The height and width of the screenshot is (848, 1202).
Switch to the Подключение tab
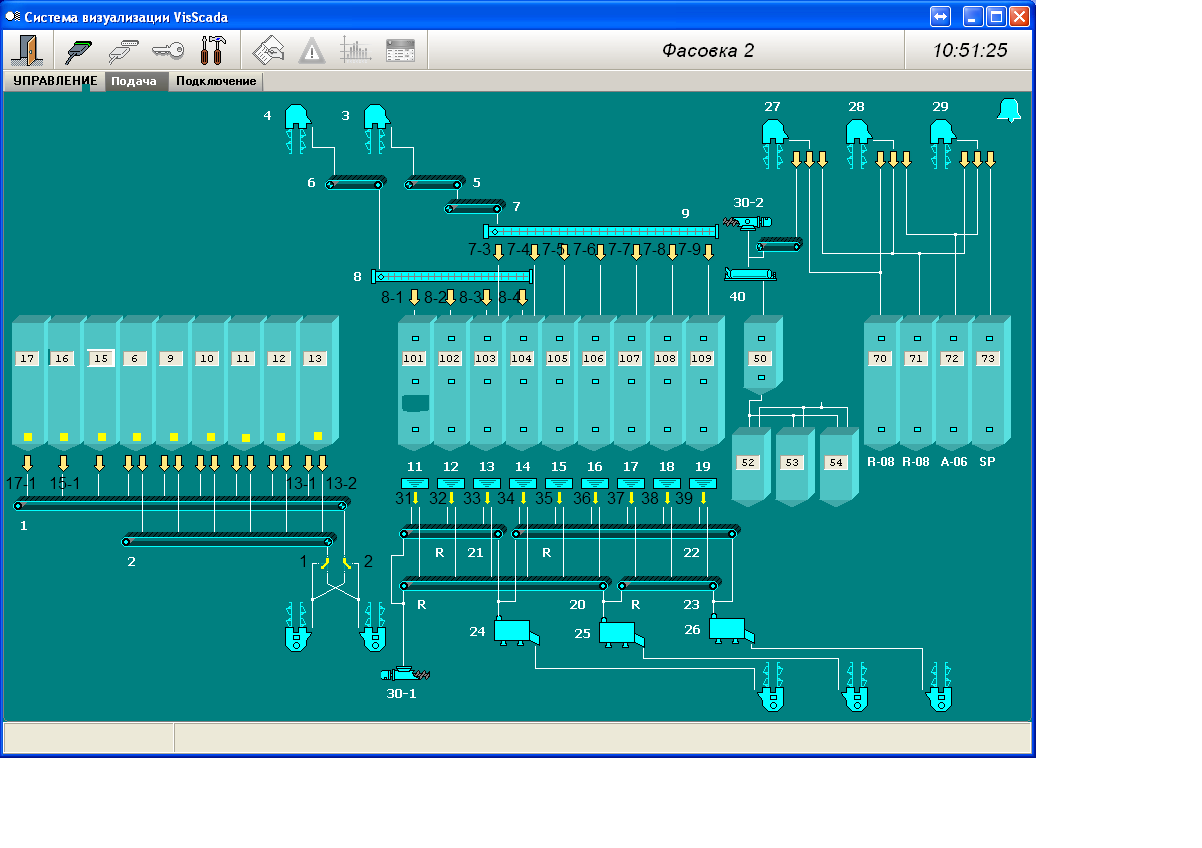[216, 81]
